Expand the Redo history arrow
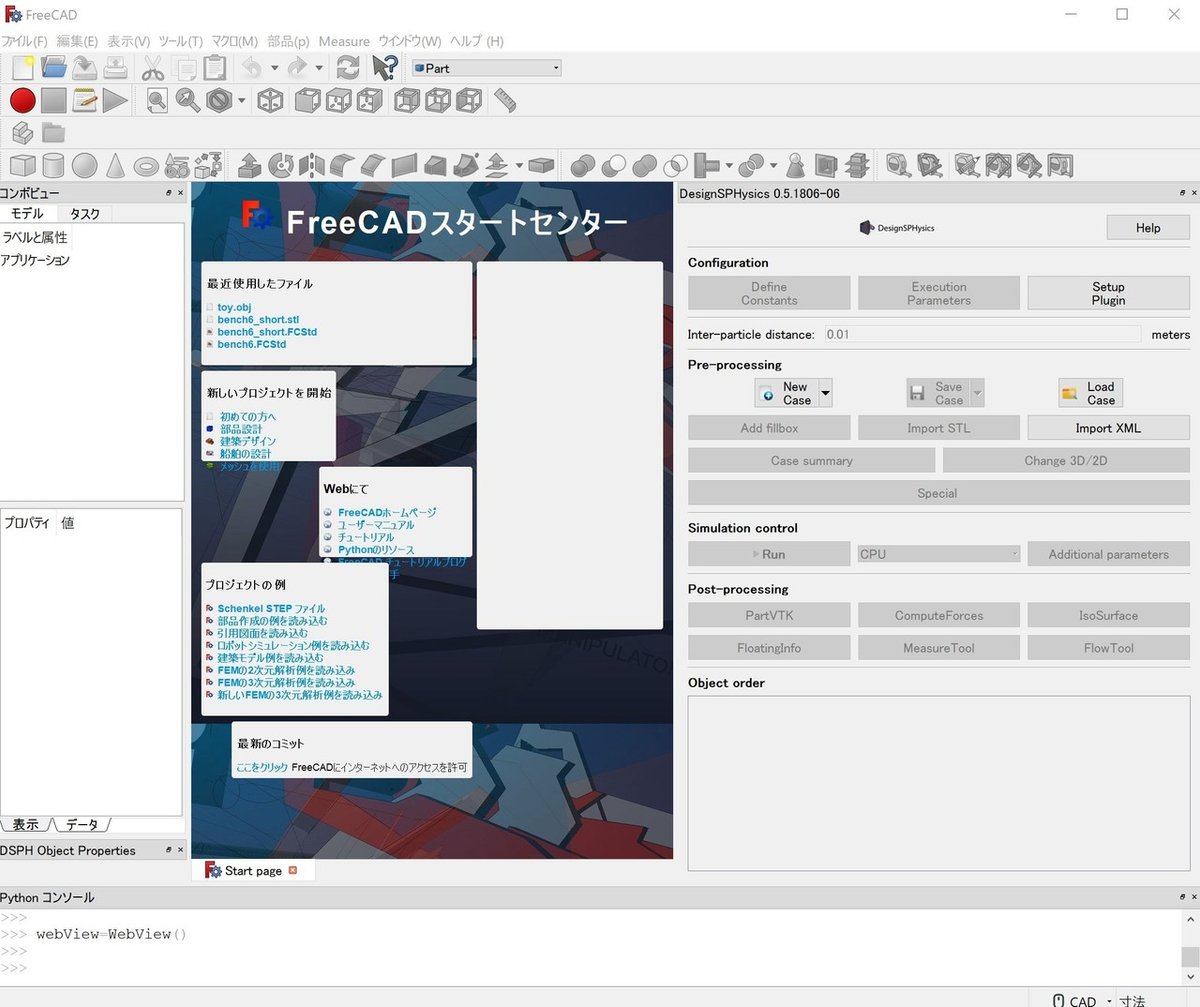The image size is (1200, 1007). pos(319,68)
